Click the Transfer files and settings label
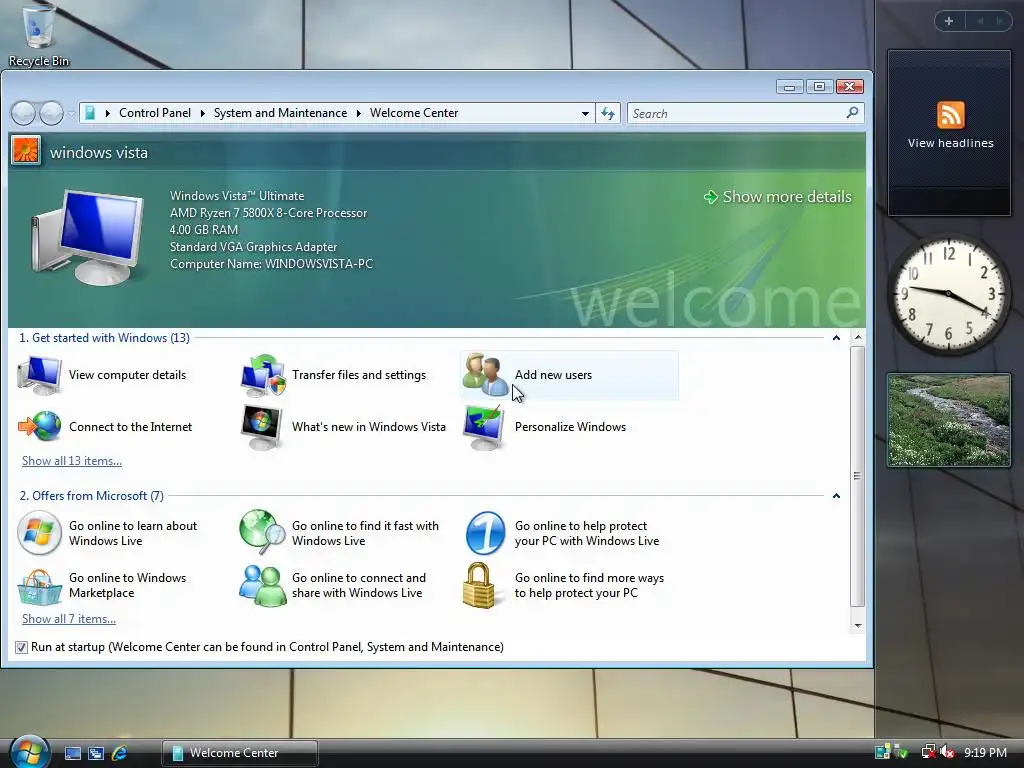The height and width of the screenshot is (768, 1024). pos(359,375)
